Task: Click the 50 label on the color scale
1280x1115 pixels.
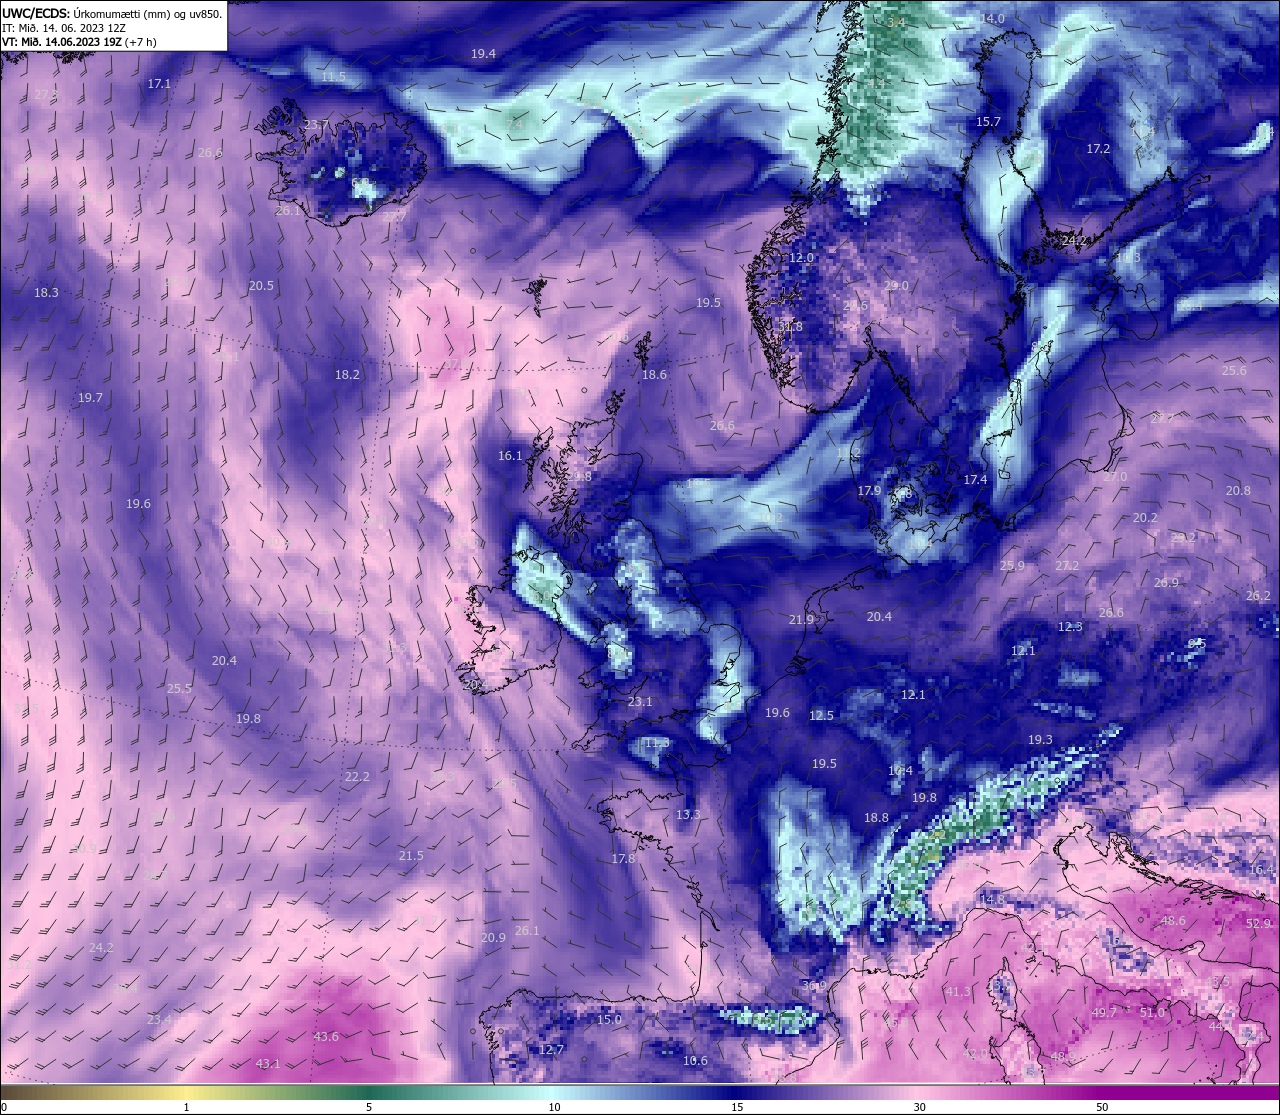Action: (x=1101, y=1107)
